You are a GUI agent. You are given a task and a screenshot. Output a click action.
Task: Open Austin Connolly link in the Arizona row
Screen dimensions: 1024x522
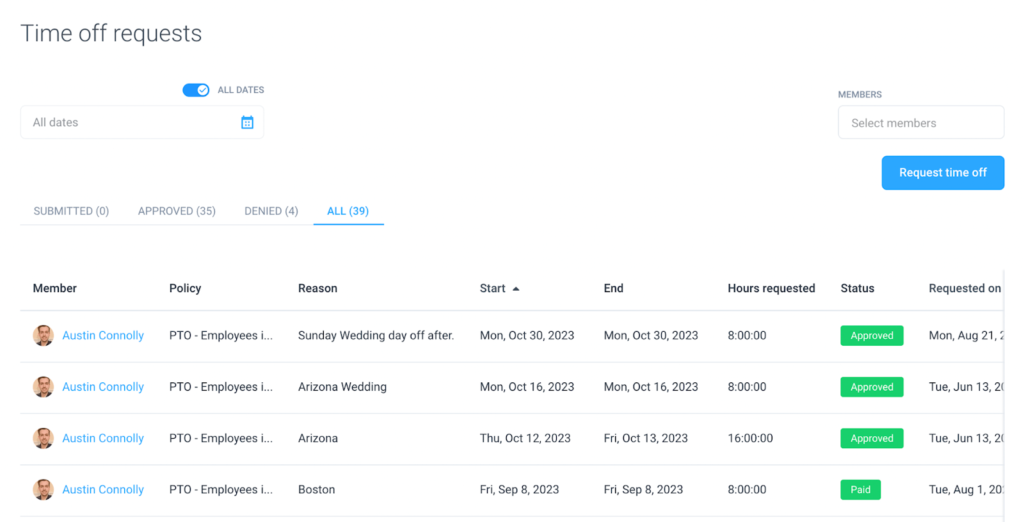point(103,438)
